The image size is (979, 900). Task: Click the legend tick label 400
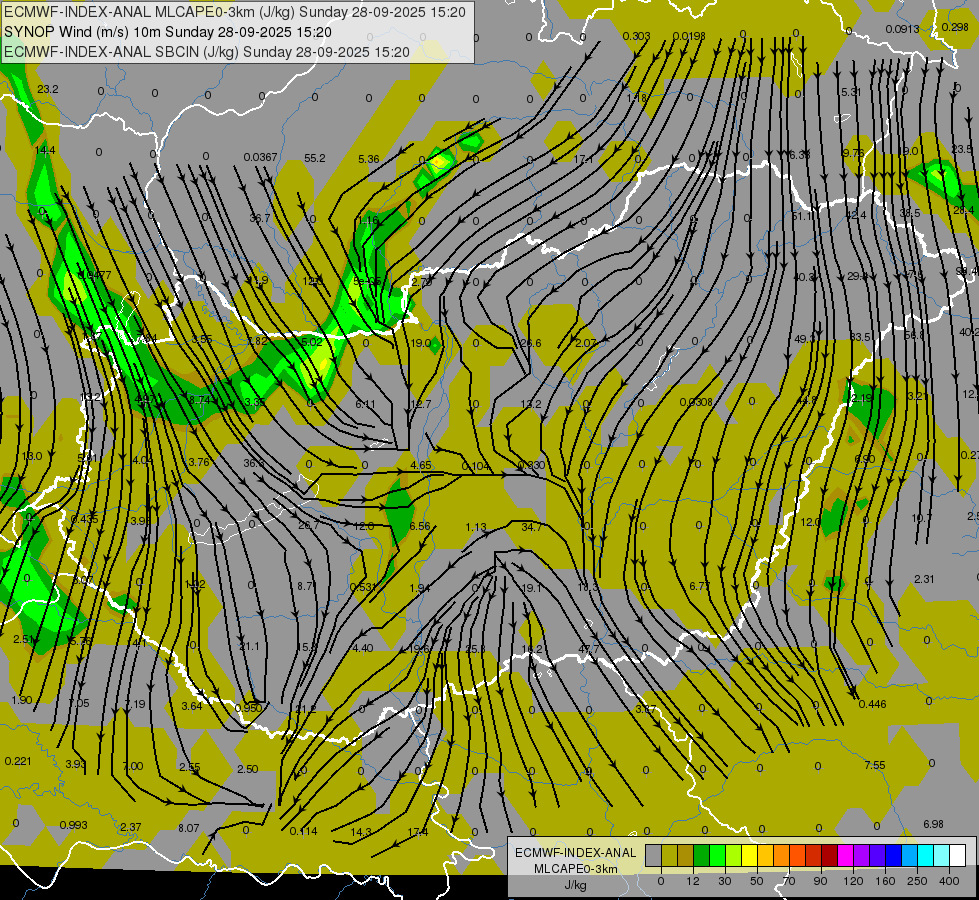949,881
